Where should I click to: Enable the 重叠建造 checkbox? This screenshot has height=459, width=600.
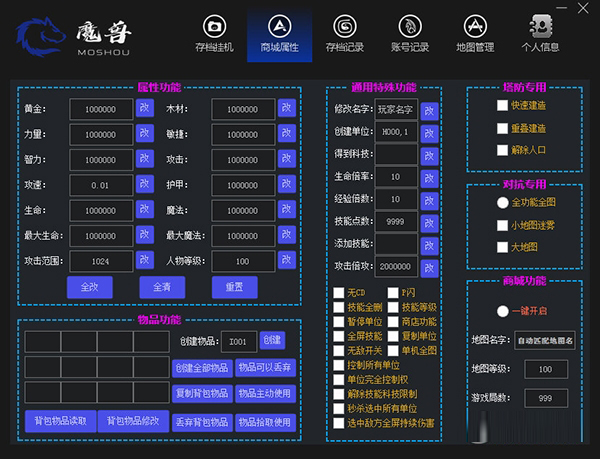coord(502,129)
